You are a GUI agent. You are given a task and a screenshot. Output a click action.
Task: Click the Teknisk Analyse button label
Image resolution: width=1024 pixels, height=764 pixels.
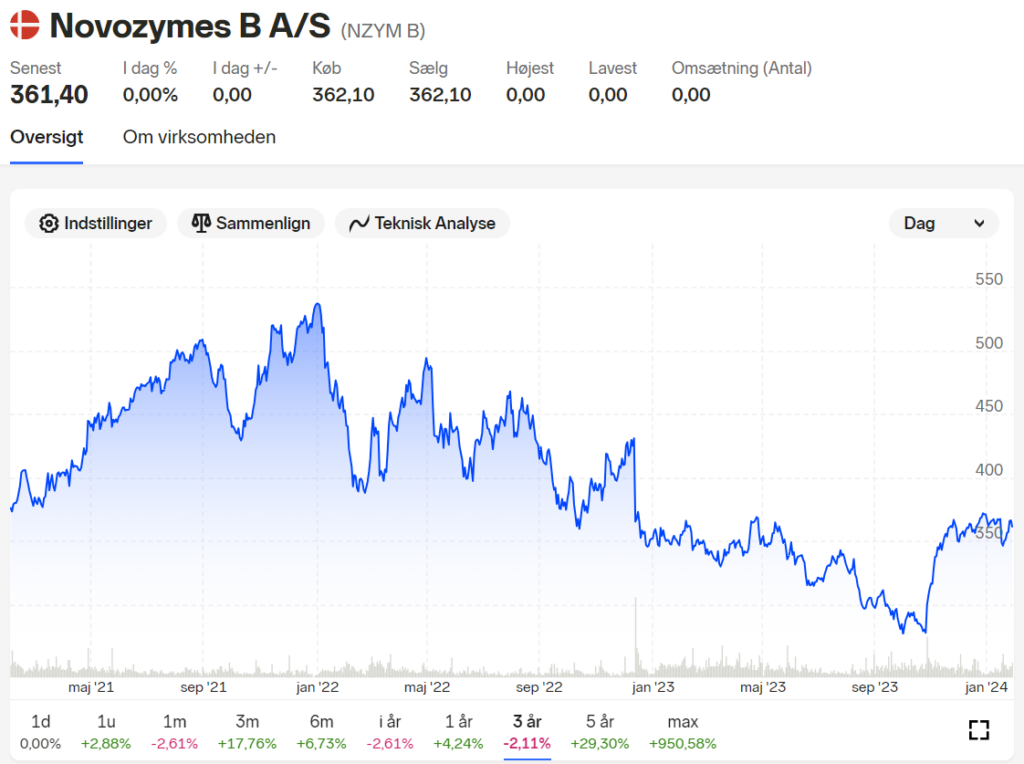[435, 223]
